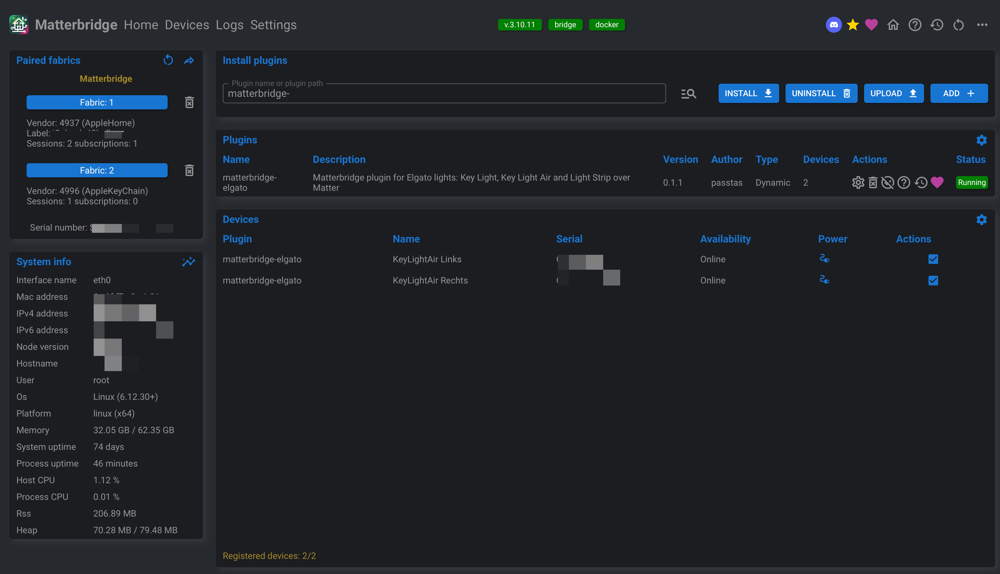Screen dimensions: 1000x574
Task: Go to Home menu item
Action: point(141,25)
